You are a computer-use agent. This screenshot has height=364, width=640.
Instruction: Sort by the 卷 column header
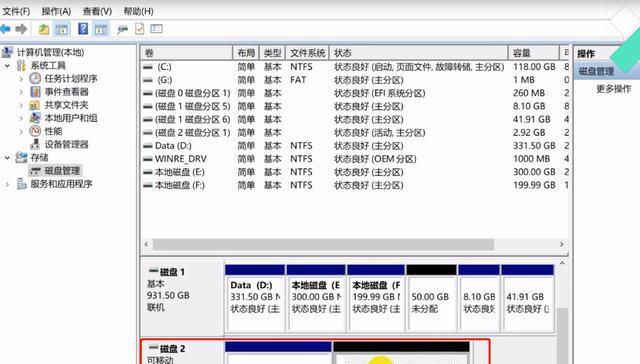pos(187,53)
